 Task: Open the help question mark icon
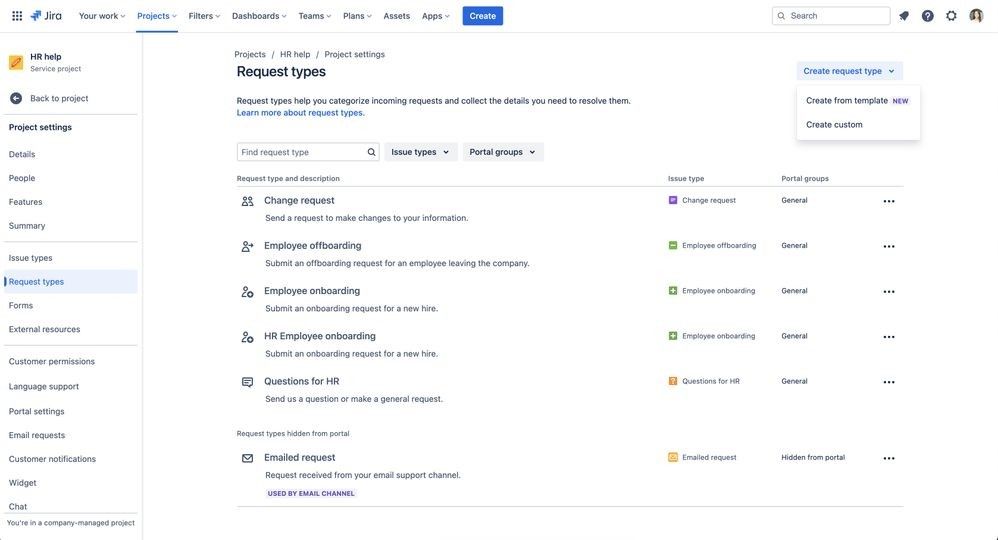coord(927,16)
